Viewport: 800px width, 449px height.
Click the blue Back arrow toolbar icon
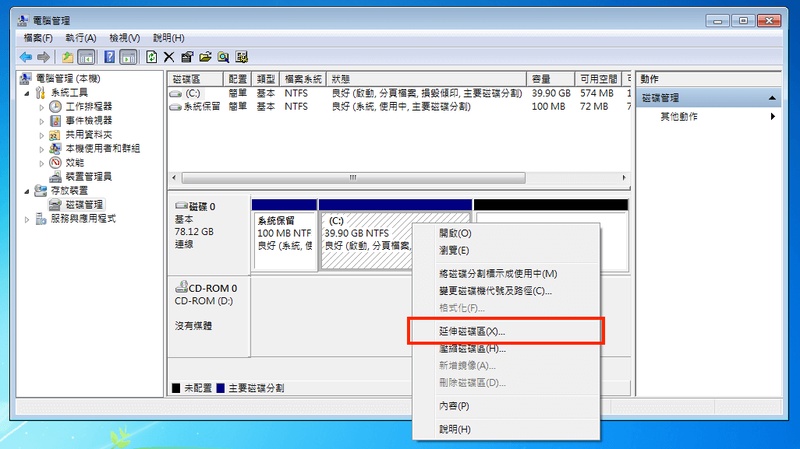tap(26, 57)
